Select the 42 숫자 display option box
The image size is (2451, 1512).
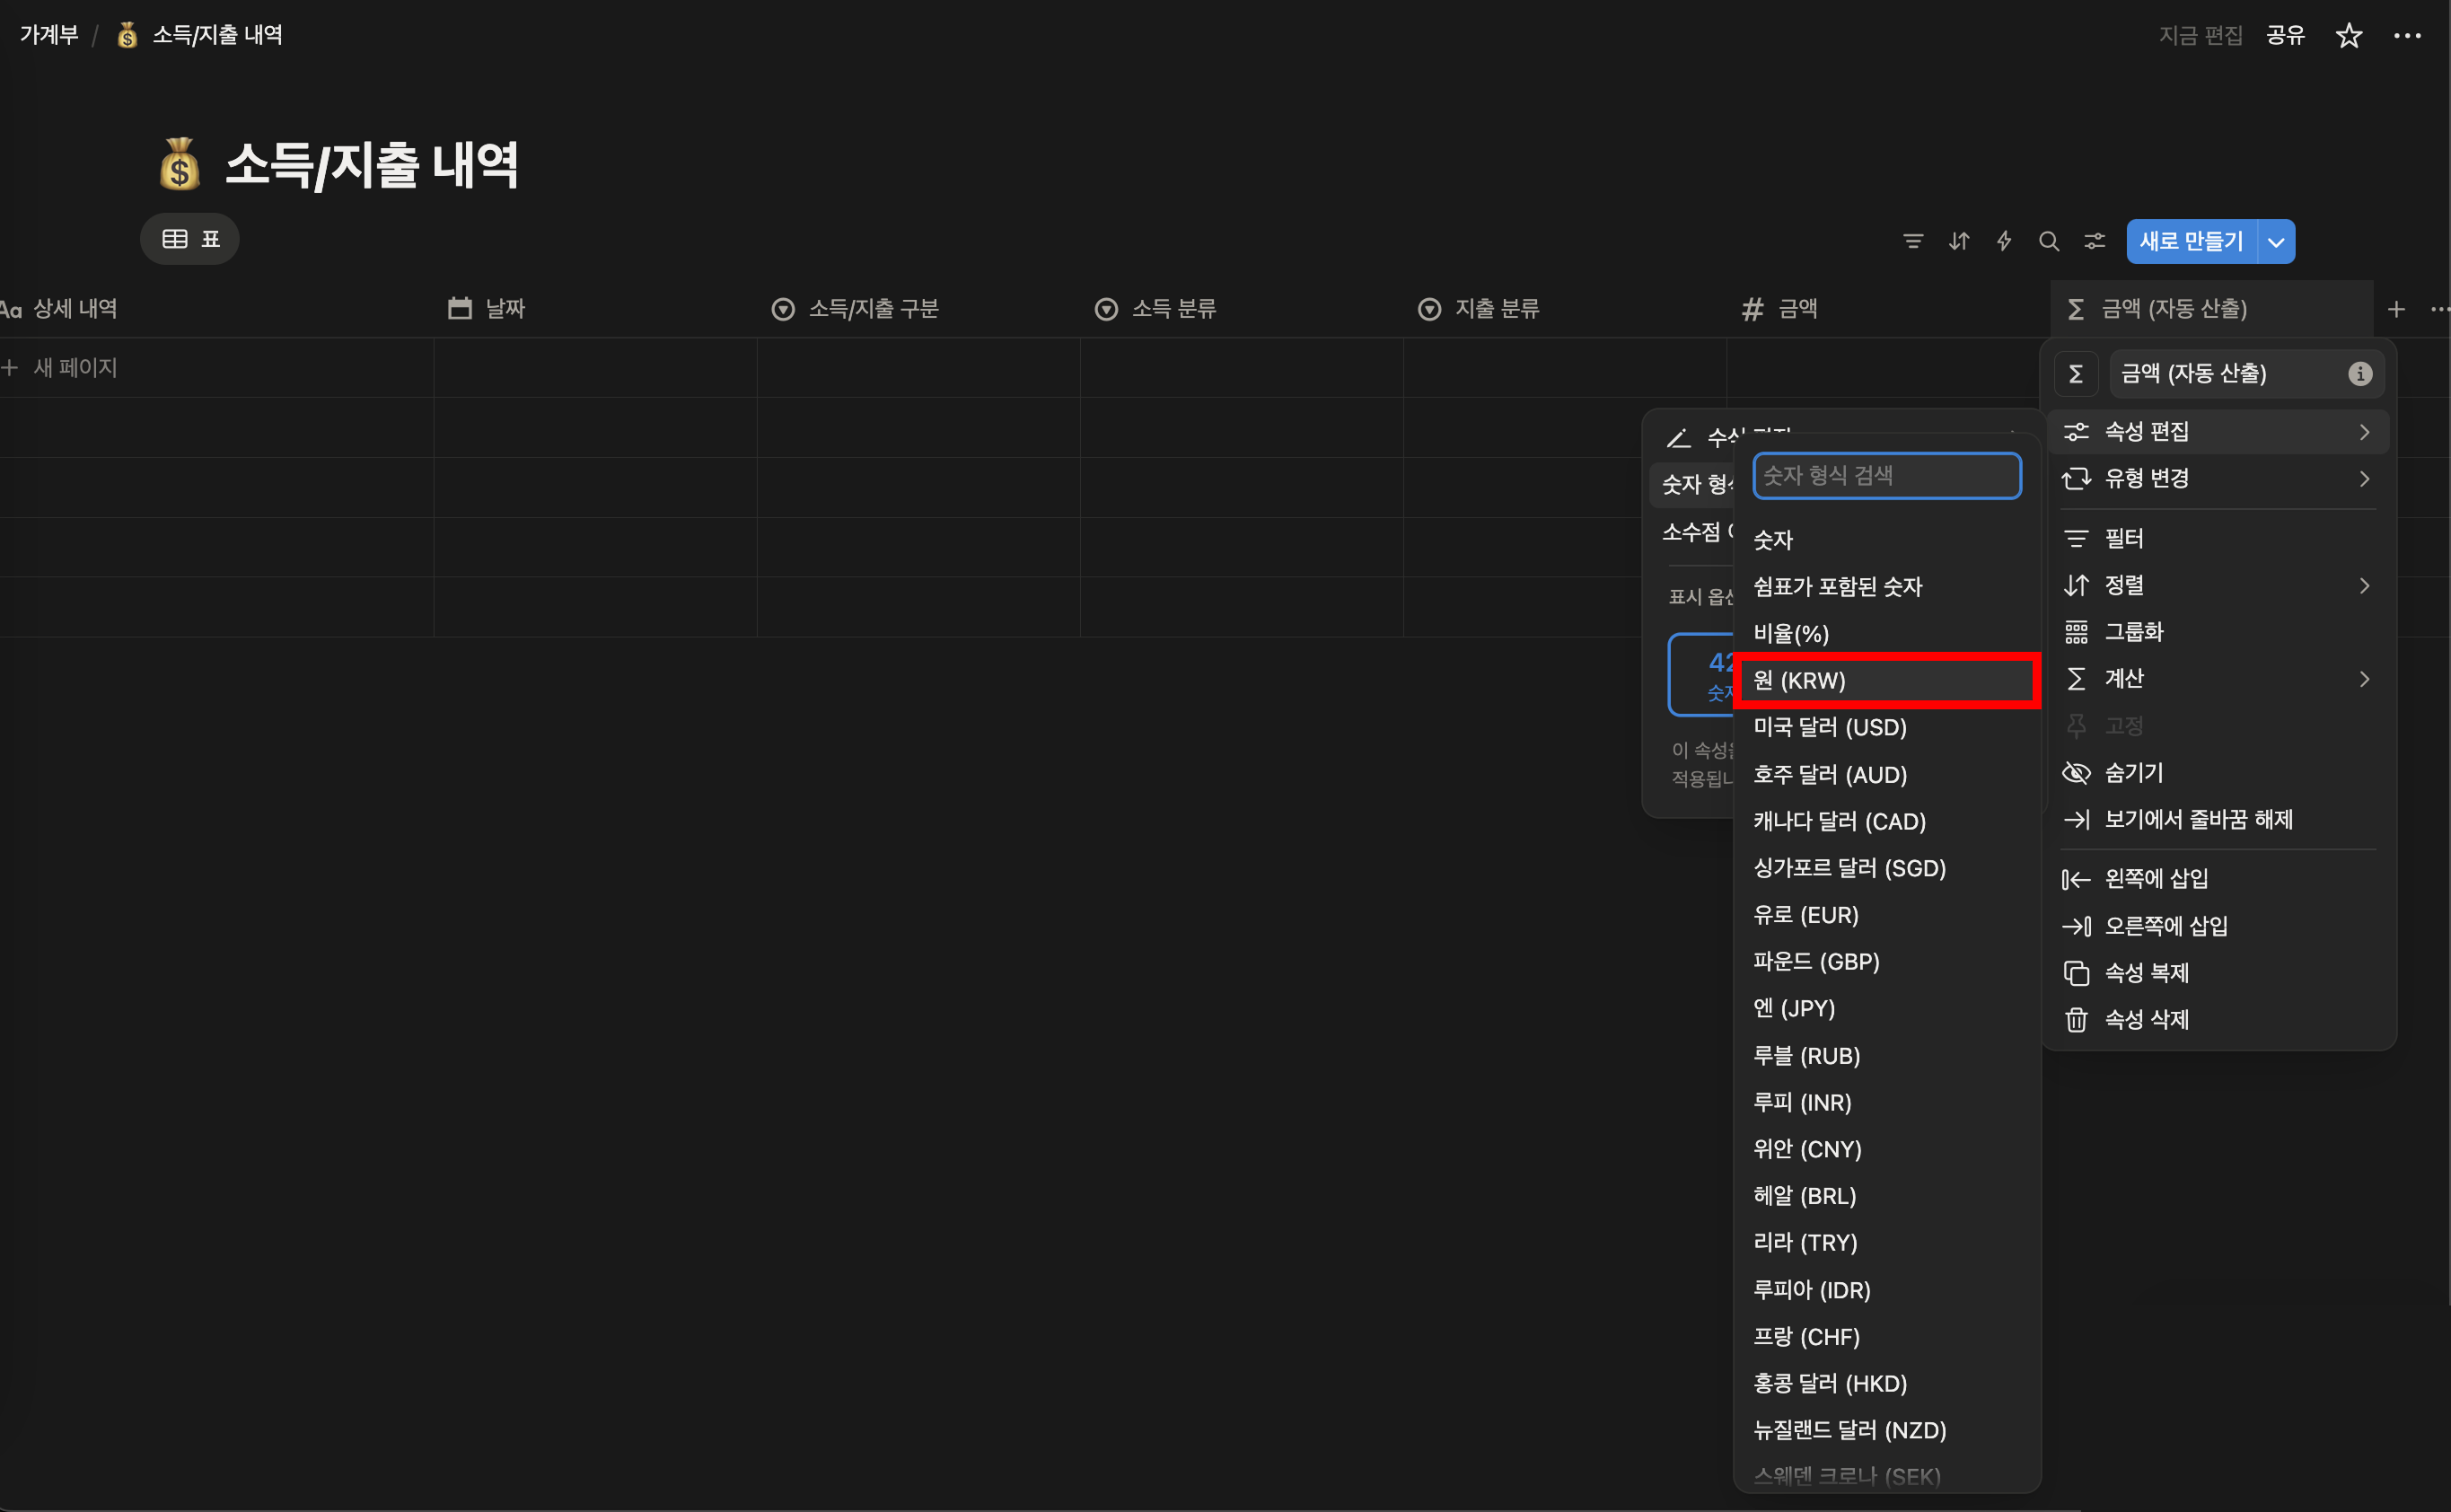coord(1702,674)
